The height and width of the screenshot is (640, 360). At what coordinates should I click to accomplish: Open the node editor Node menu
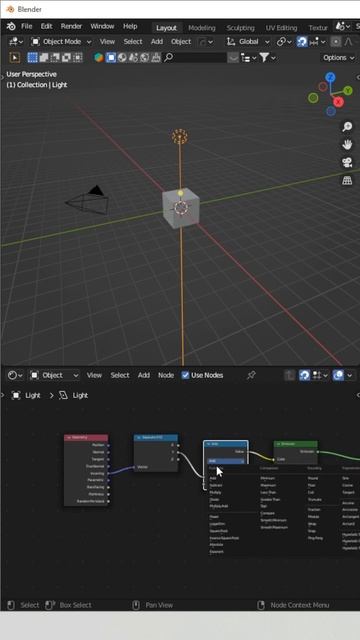tap(166, 375)
